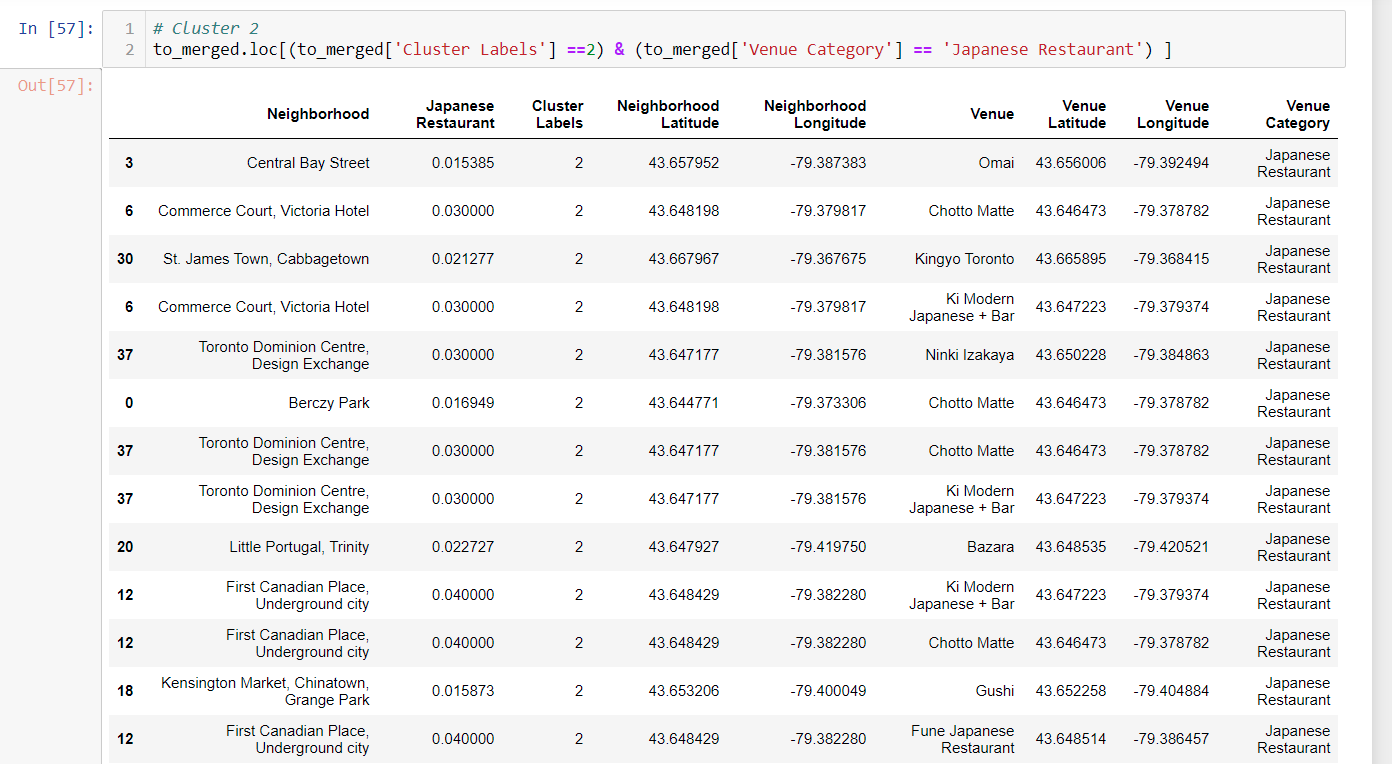
Task: Click the Venue Longitude column header
Action: click(x=1173, y=114)
